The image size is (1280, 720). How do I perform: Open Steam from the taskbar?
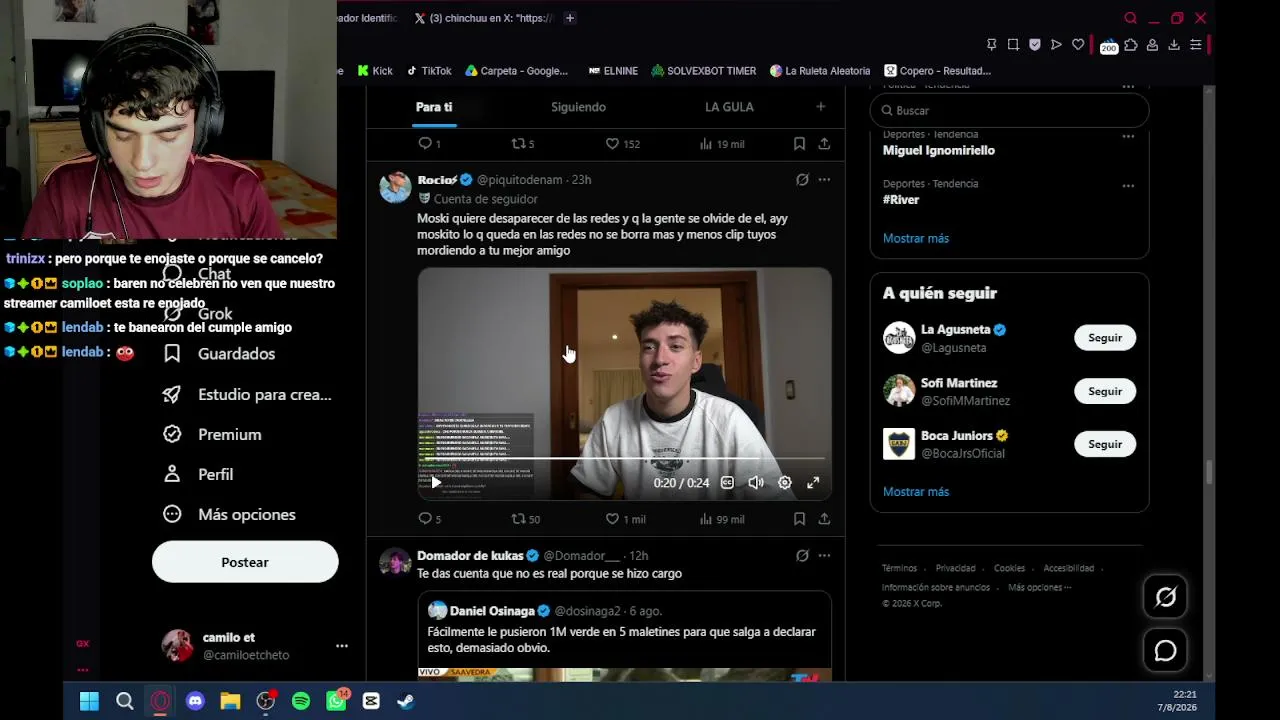406,701
